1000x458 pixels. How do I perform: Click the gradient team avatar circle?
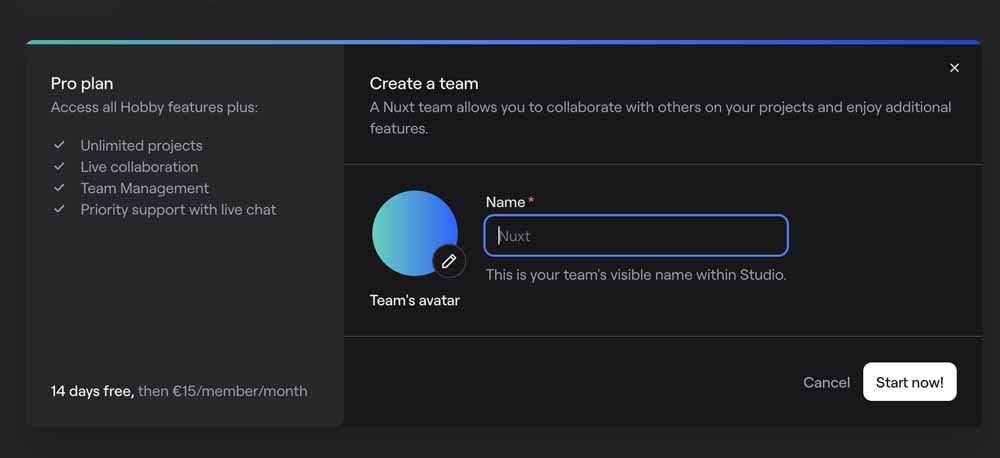coord(415,233)
